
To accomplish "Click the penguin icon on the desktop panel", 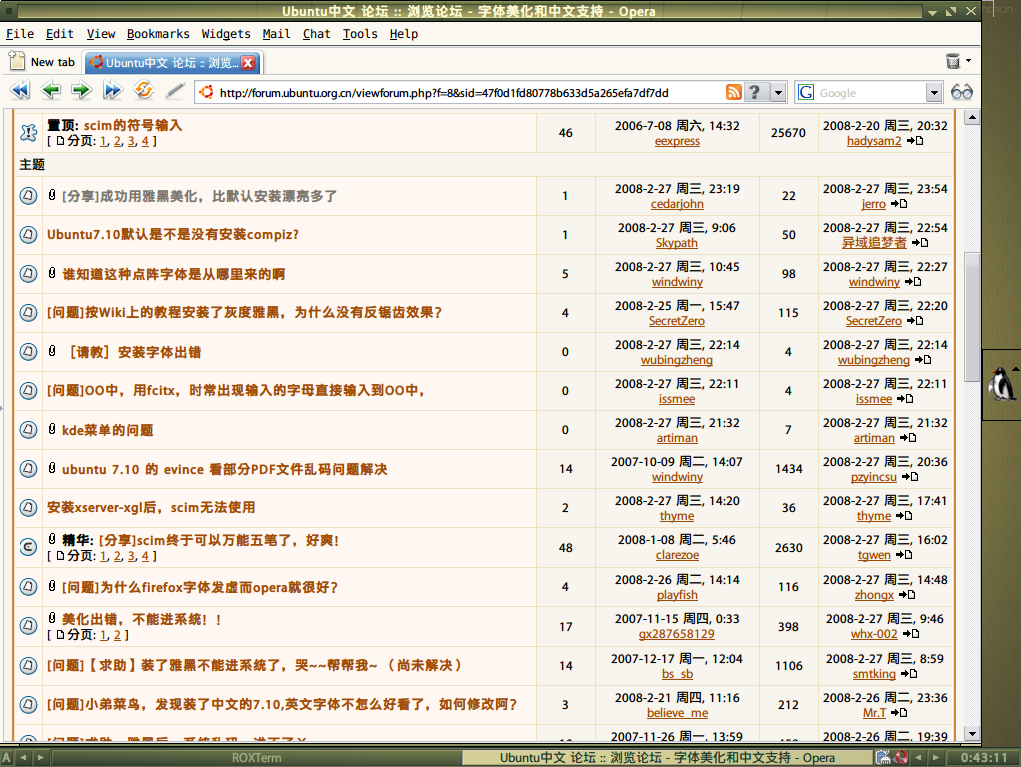I will [x=1001, y=384].
